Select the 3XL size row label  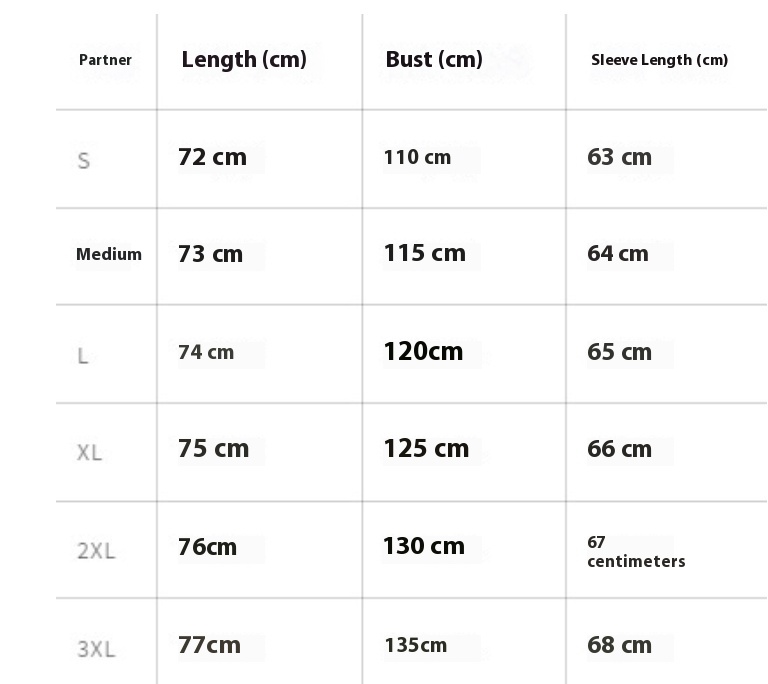[x=96, y=649]
